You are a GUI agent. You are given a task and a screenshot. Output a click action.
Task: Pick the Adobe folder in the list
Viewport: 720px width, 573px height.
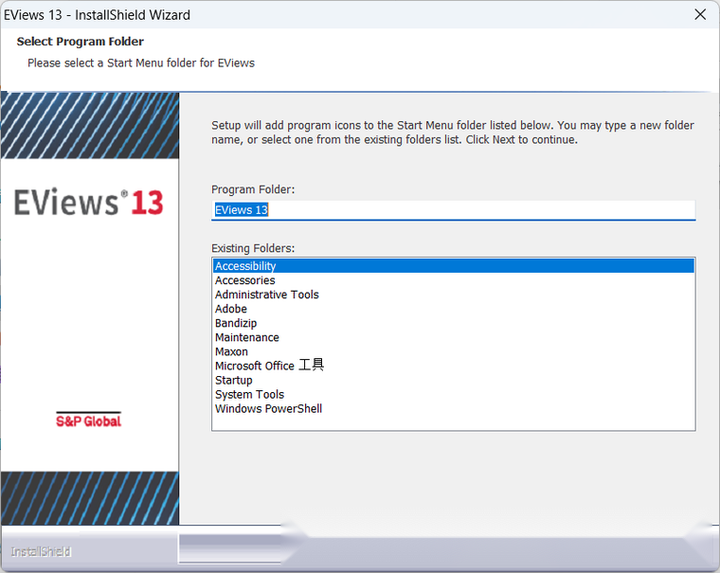pyautogui.click(x=231, y=309)
